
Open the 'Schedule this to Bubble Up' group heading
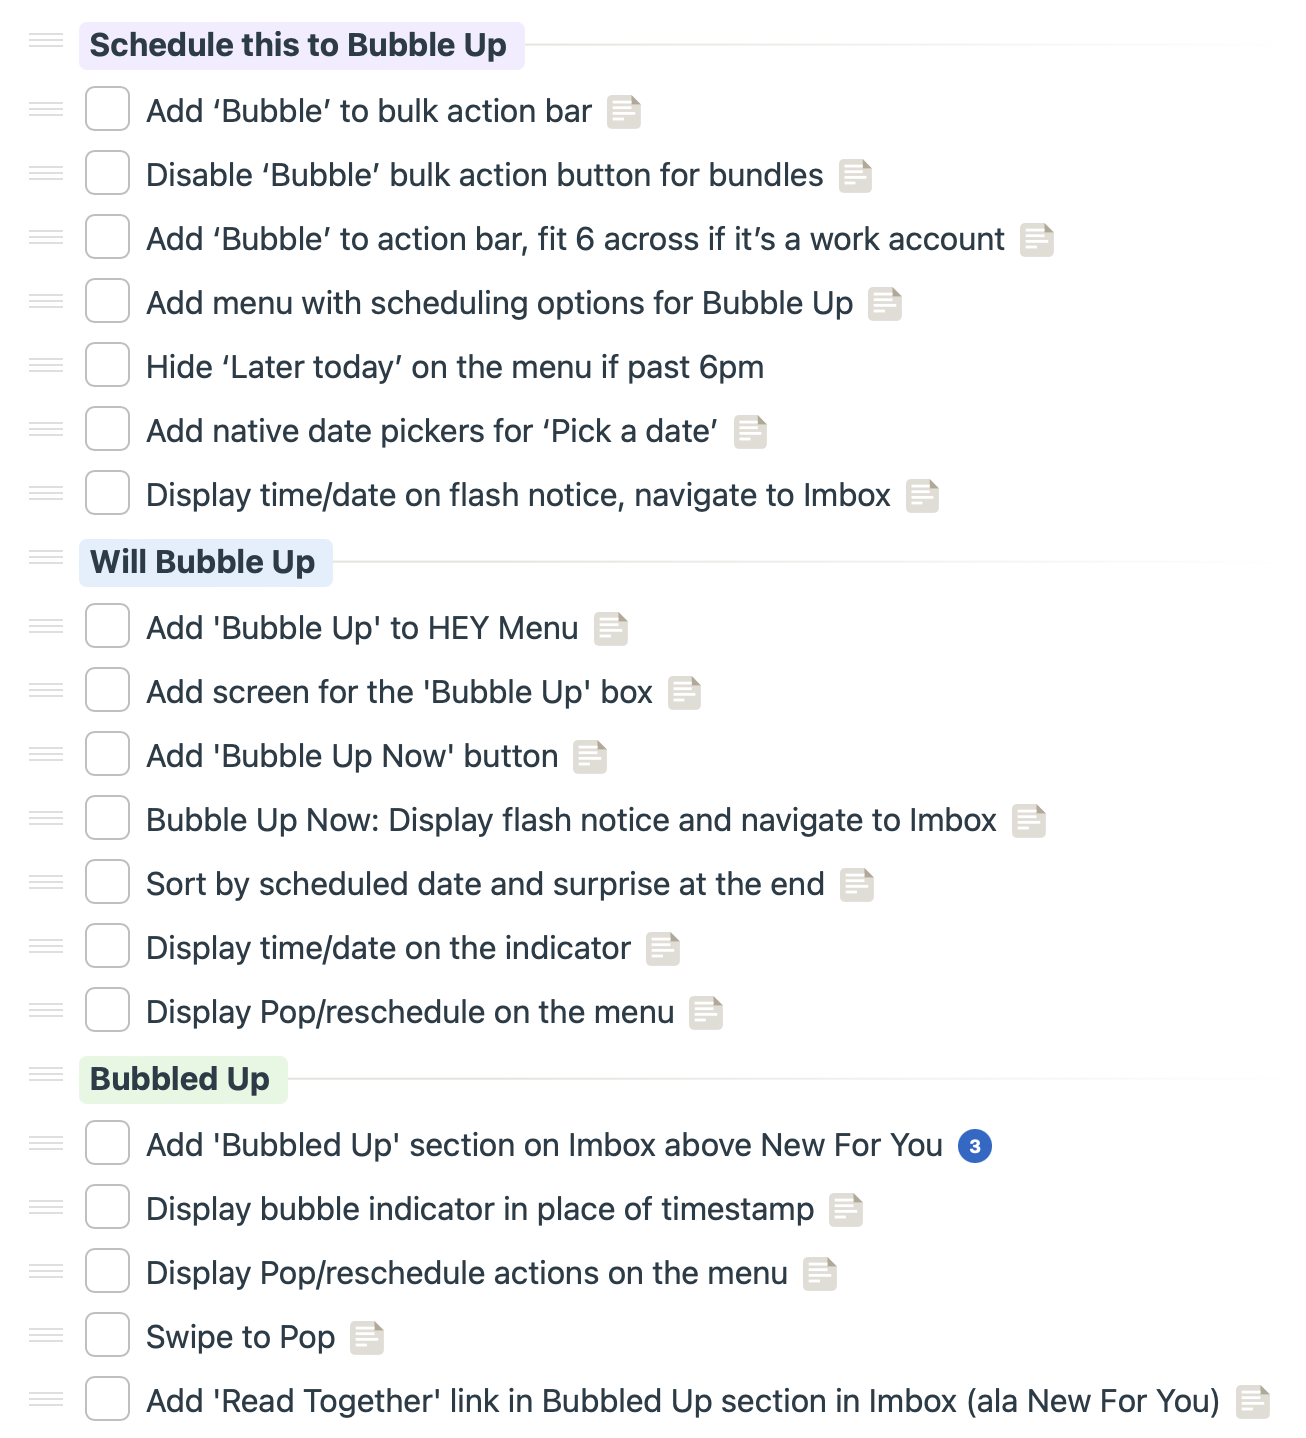coord(298,46)
